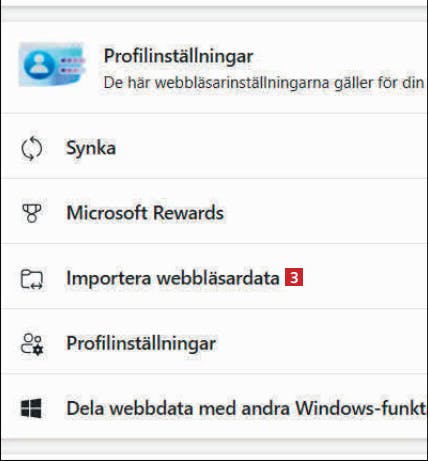This screenshot has width=428, height=461.
Task: Click the word Windows-funkt in last row
Action: pyautogui.click(x=360, y=408)
